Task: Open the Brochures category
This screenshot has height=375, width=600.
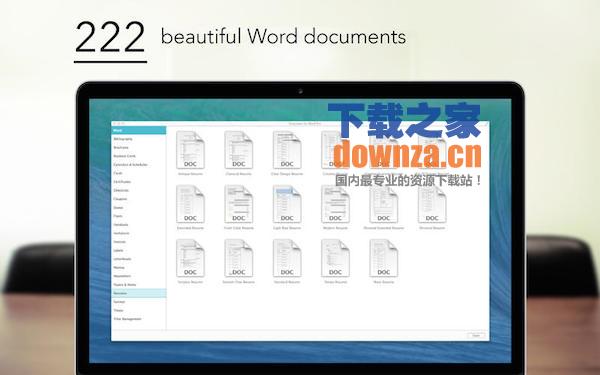Action: point(121,147)
